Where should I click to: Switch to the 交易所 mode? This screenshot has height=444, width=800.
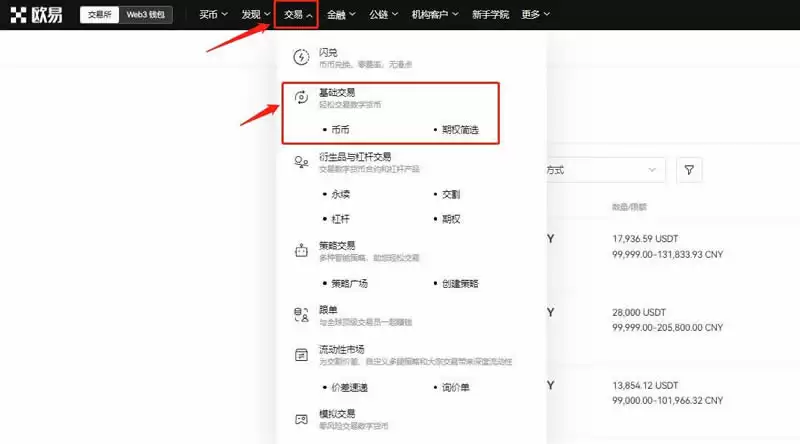point(99,15)
